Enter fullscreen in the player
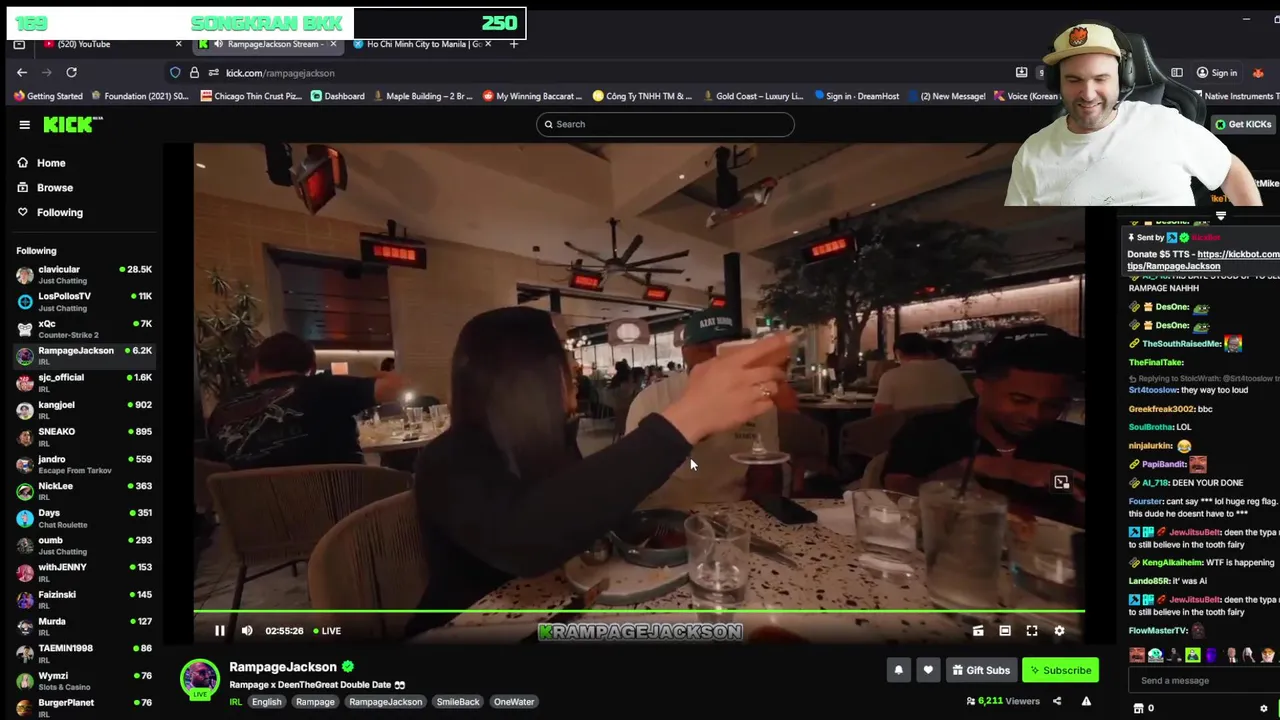Screen dimensions: 1280x720 coord(1032,631)
